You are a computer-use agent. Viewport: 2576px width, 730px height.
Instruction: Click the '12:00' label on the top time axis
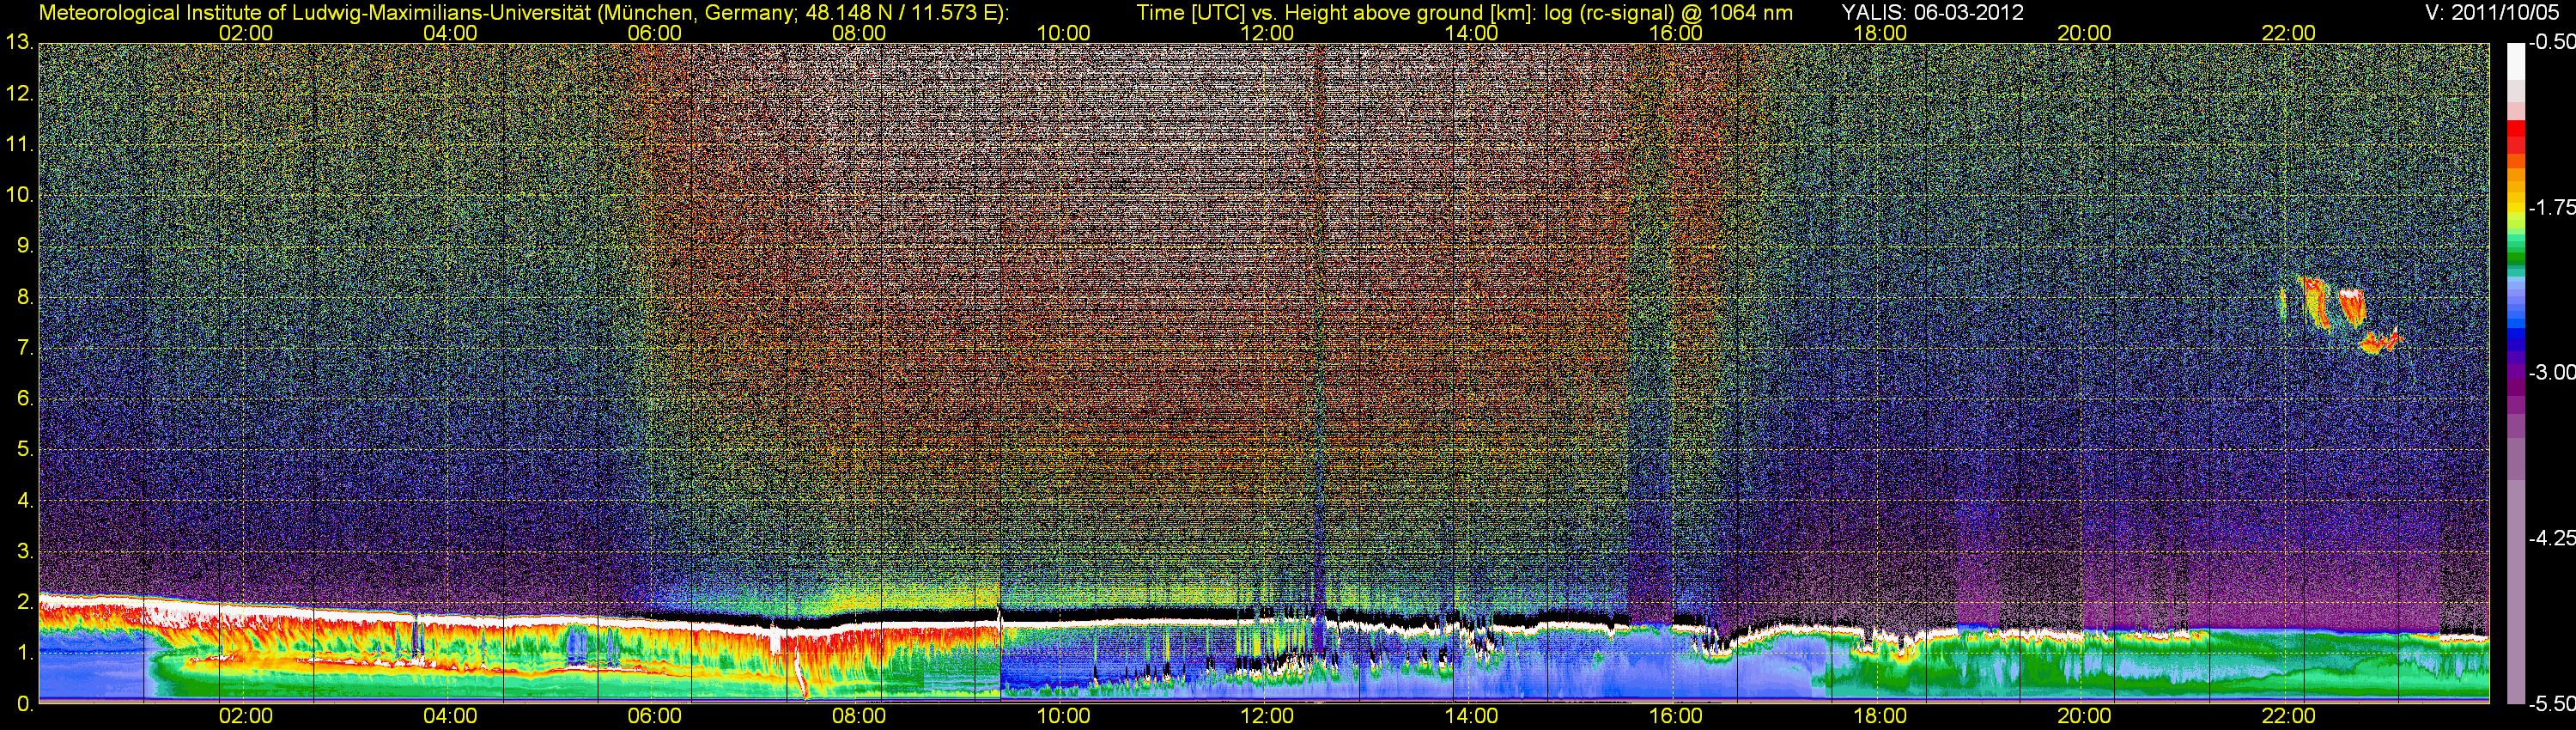click(x=1267, y=33)
